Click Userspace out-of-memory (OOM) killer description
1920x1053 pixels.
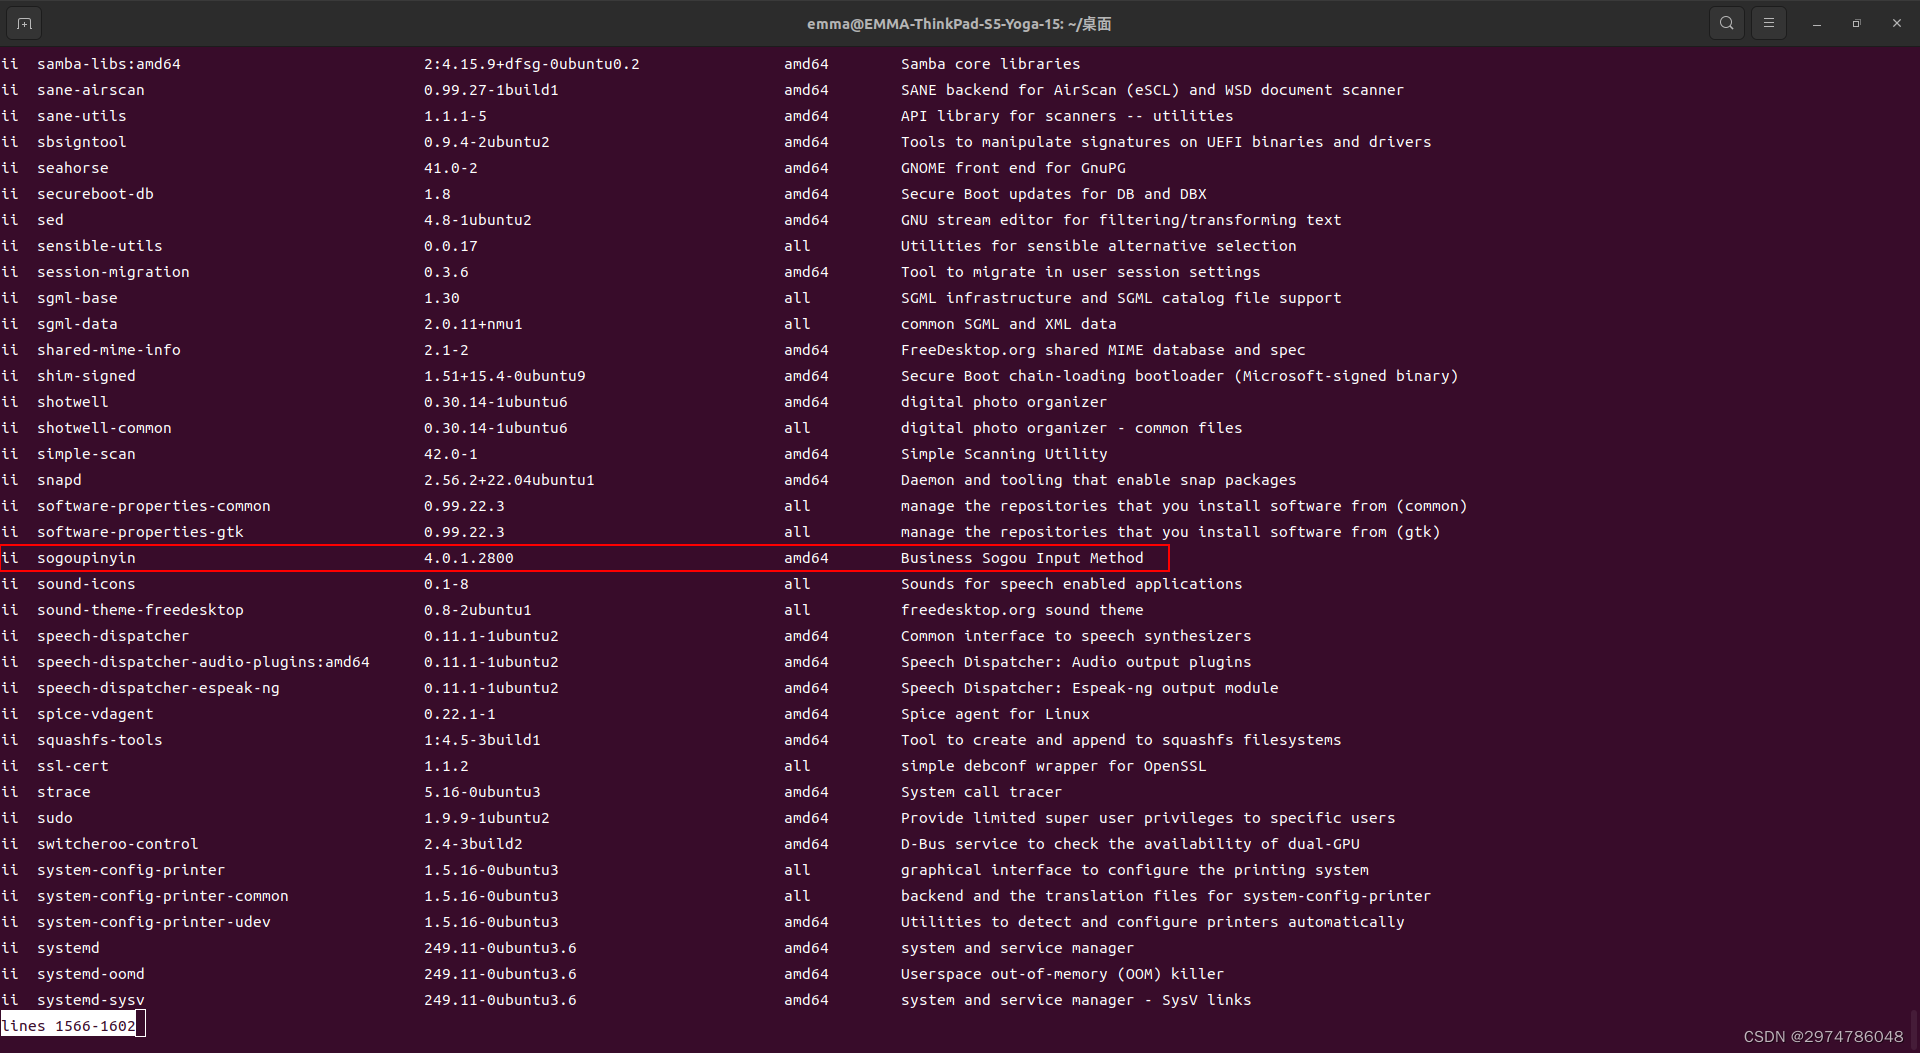click(x=1062, y=974)
